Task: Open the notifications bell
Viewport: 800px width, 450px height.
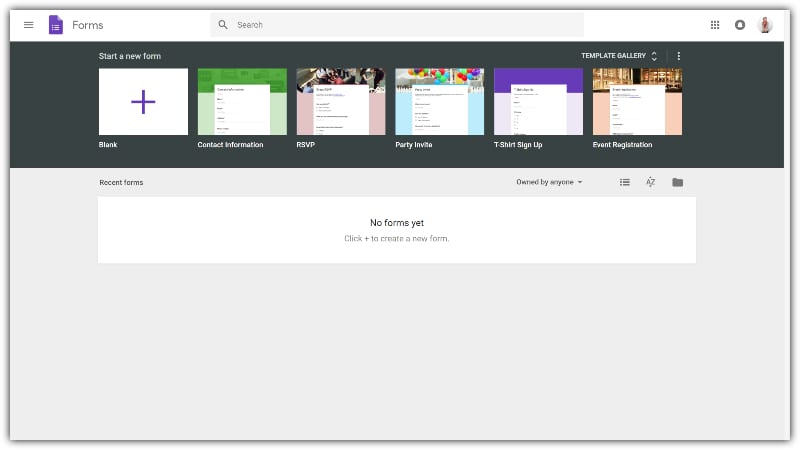Action: tap(740, 25)
